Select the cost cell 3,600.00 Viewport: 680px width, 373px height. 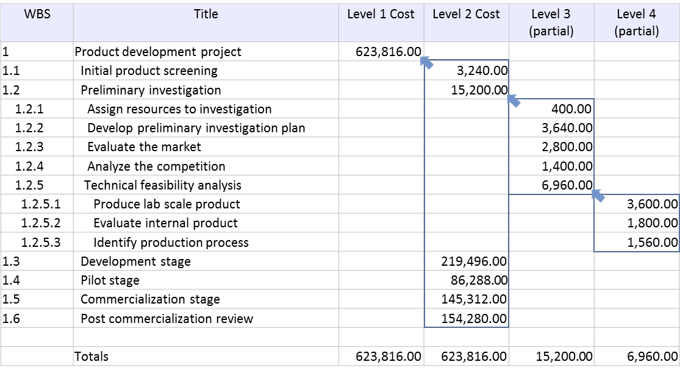tap(637, 204)
